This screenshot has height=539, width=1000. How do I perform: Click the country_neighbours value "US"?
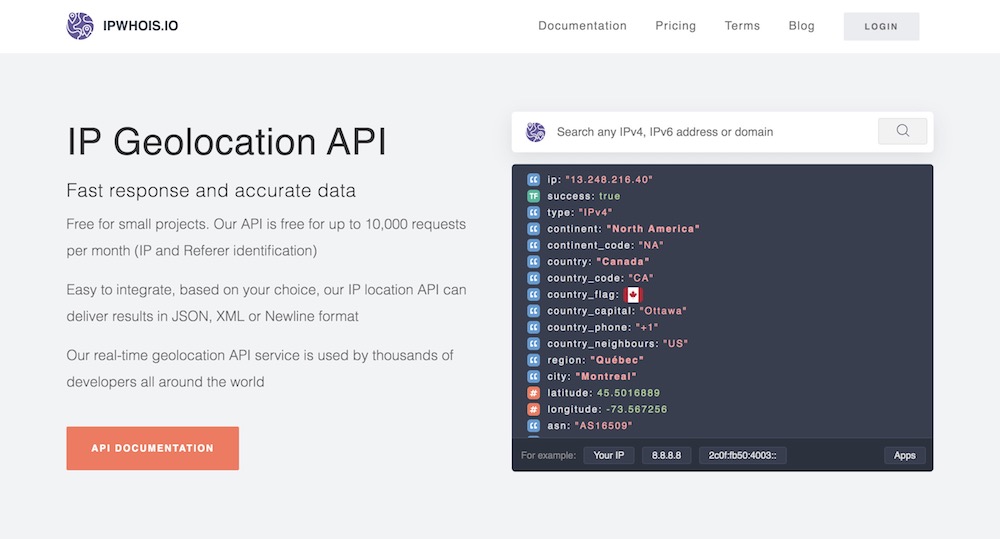tap(675, 344)
